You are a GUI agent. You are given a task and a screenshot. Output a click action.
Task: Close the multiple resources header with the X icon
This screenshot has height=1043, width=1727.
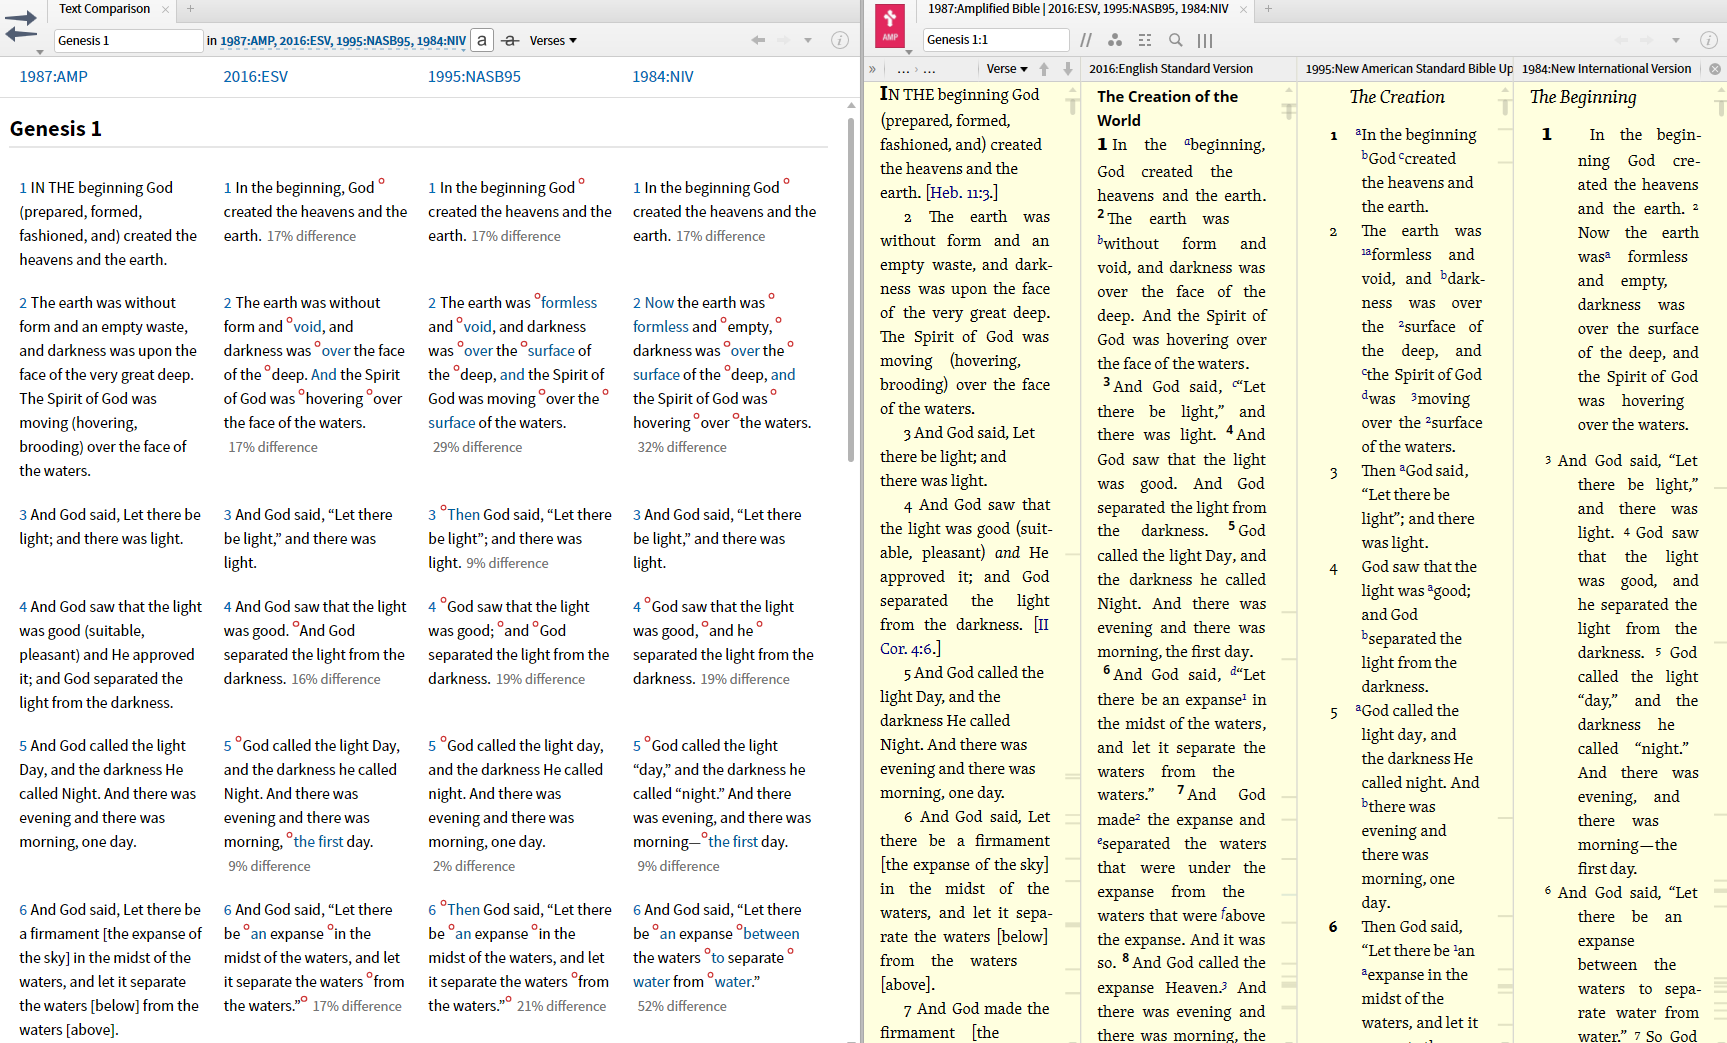click(1715, 69)
